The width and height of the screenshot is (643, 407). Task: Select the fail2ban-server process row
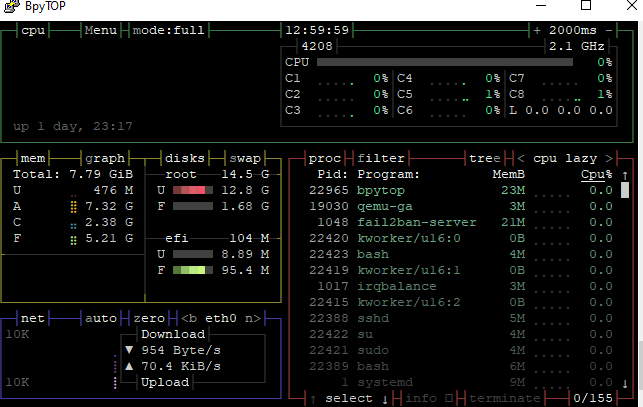[x=461, y=222]
